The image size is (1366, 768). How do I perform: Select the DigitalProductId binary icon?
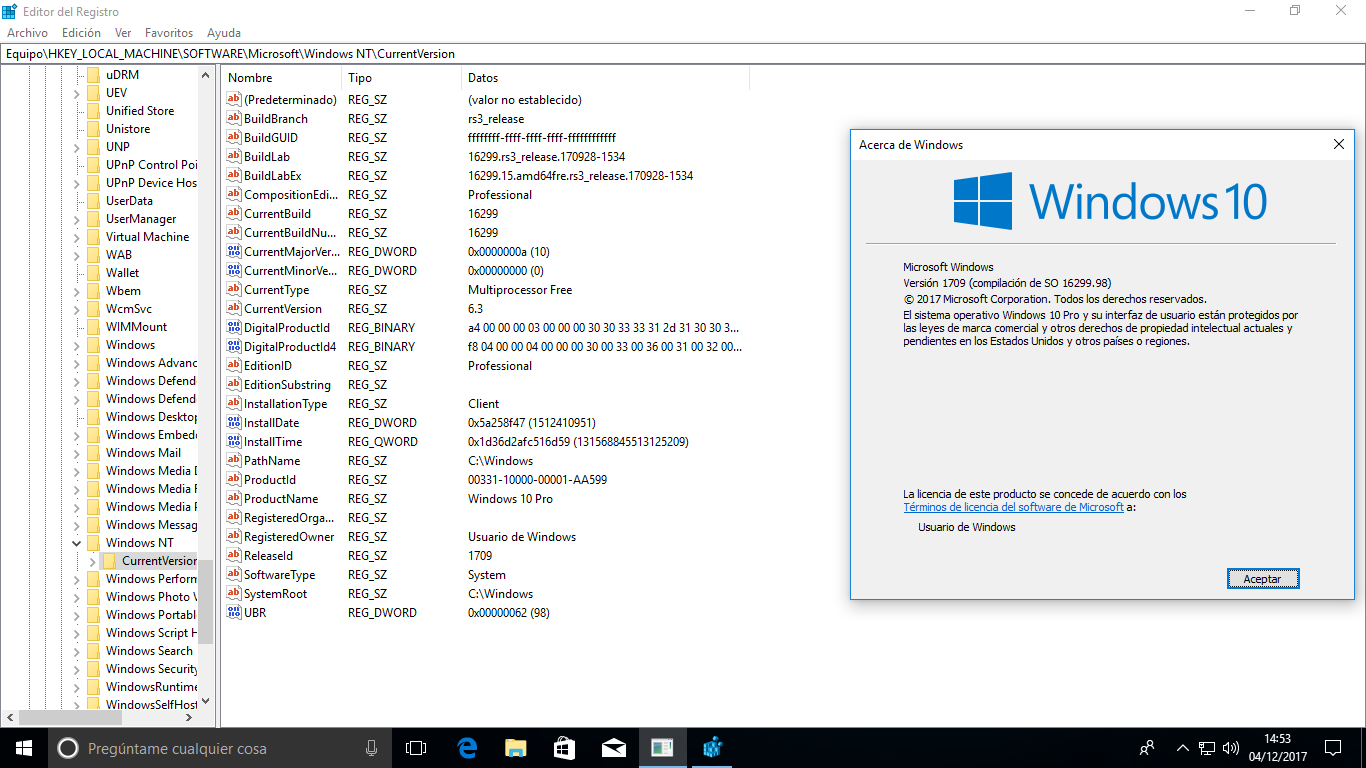pos(234,327)
